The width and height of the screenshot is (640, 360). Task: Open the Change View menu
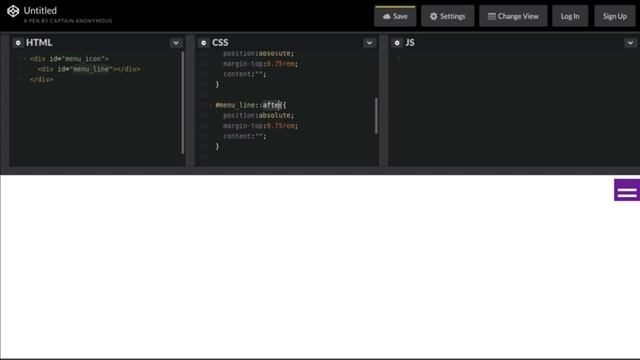pyautogui.click(x=513, y=16)
